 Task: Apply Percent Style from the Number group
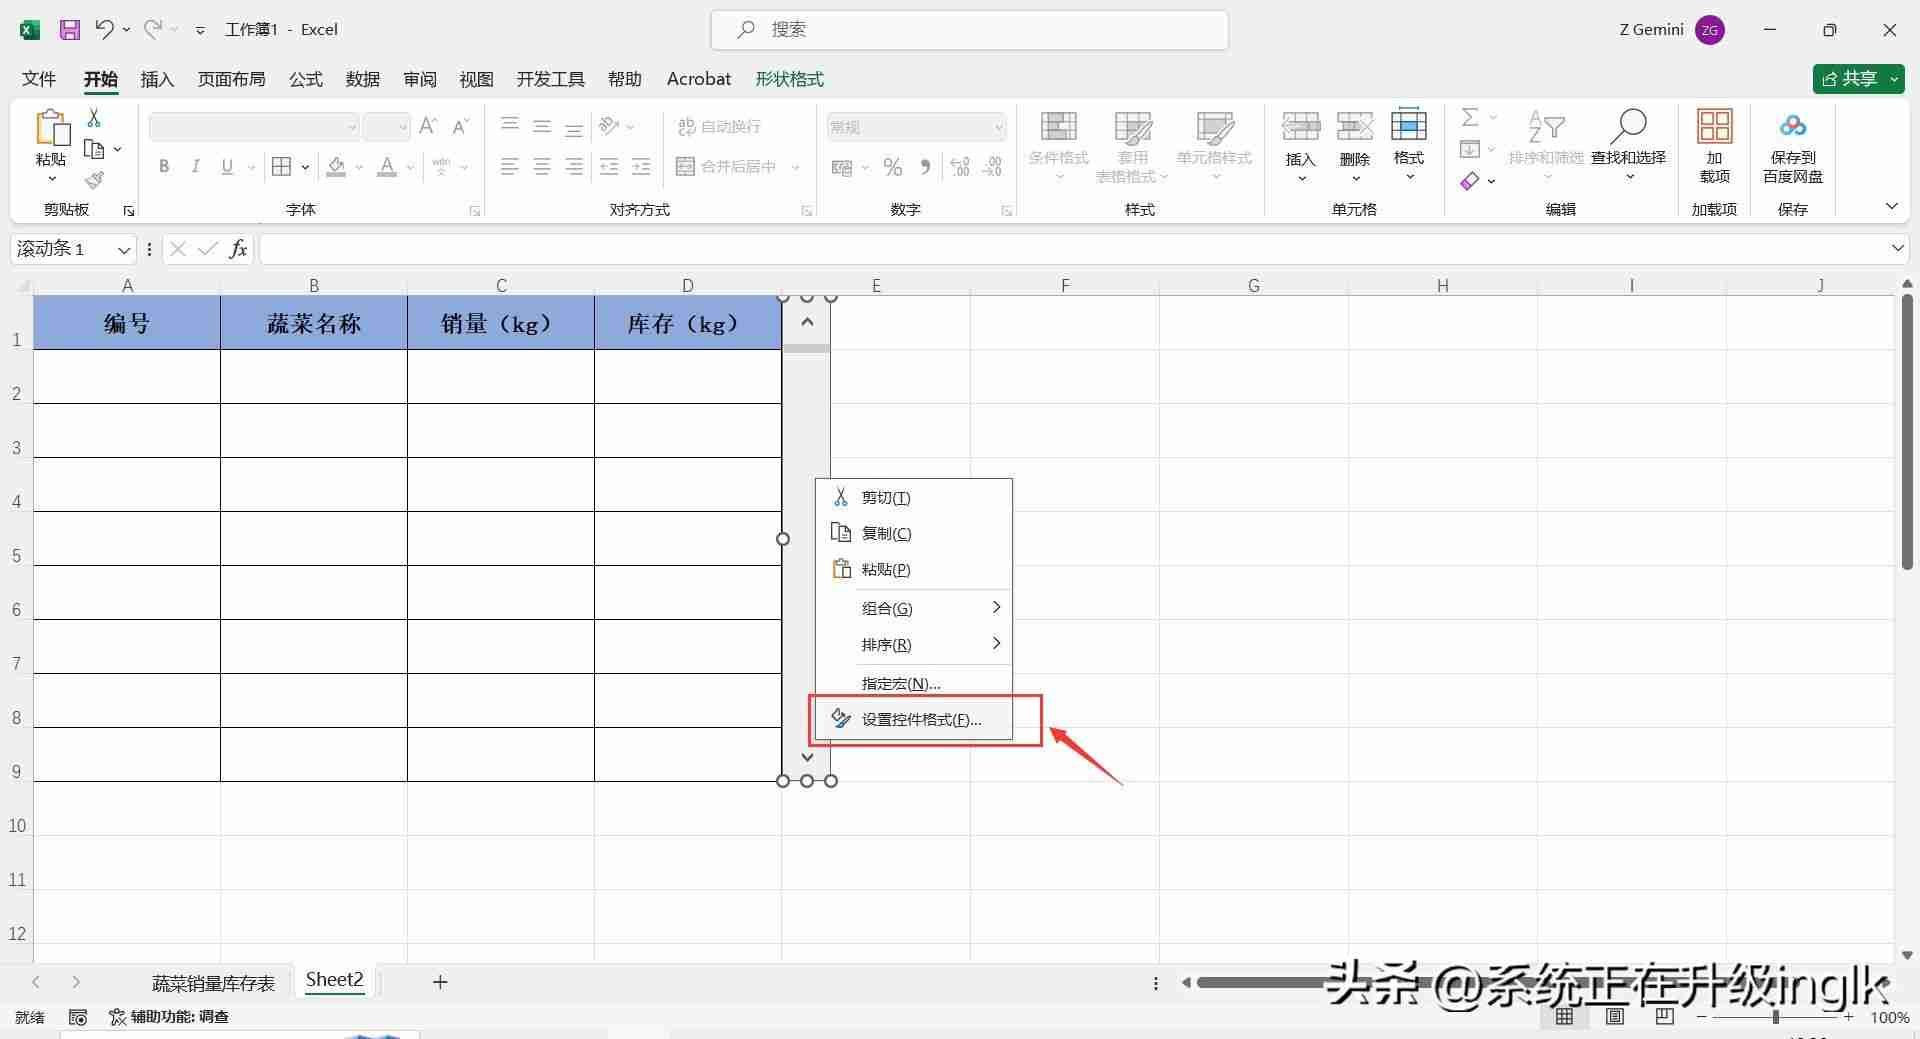tap(893, 167)
